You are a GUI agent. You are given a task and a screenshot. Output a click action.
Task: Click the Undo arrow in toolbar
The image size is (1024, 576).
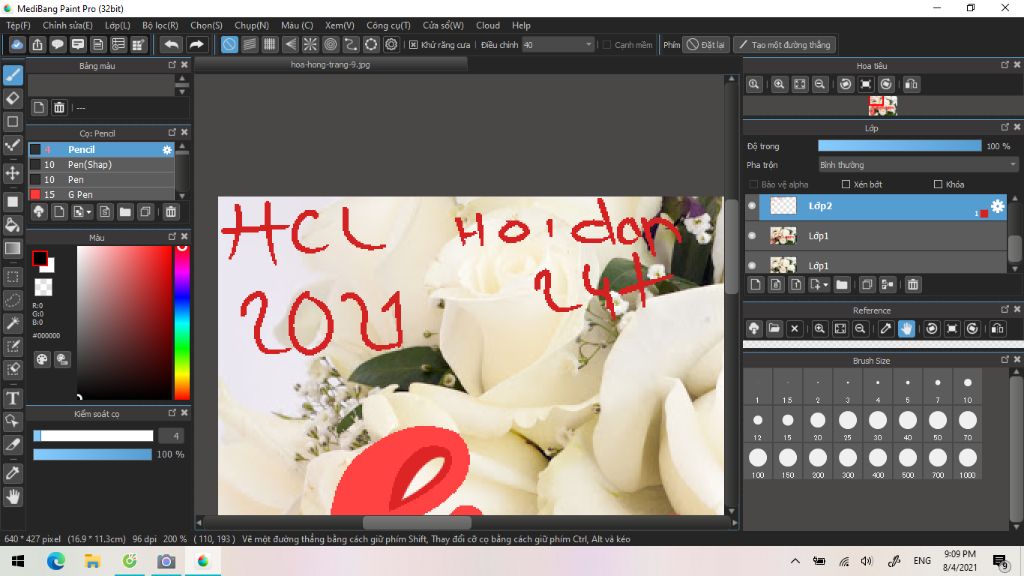point(171,44)
